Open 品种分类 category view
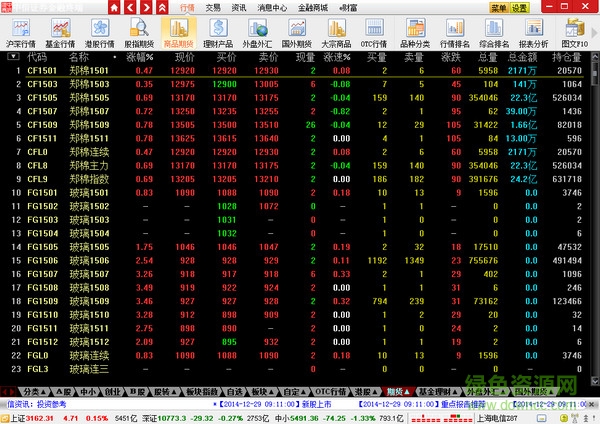The image size is (600, 424). coord(416,33)
